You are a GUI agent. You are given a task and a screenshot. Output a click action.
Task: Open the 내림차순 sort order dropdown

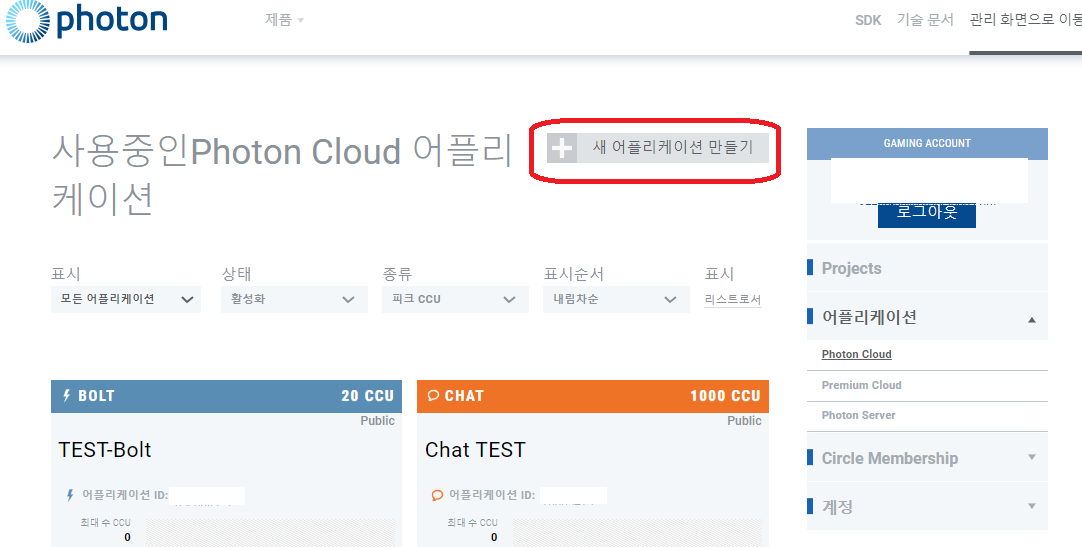pos(616,299)
